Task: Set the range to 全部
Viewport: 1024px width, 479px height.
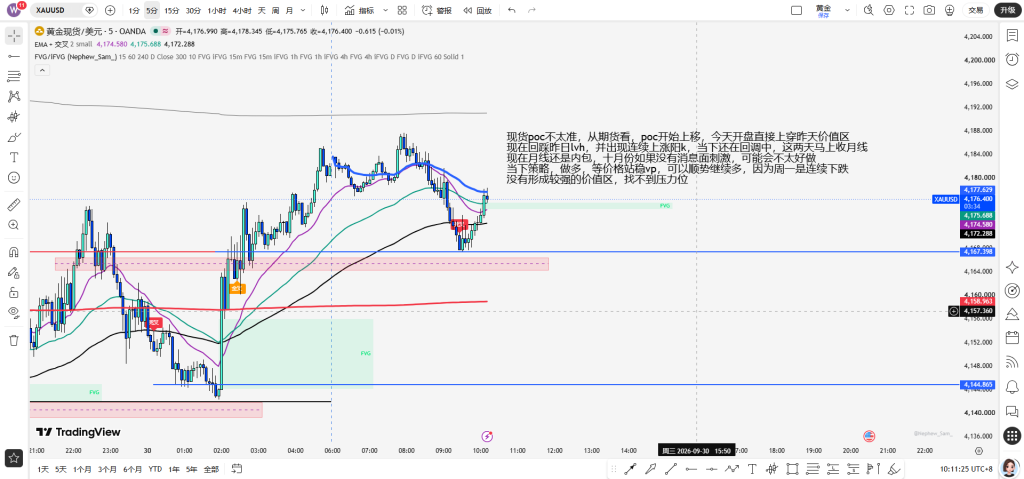Action: [211, 469]
